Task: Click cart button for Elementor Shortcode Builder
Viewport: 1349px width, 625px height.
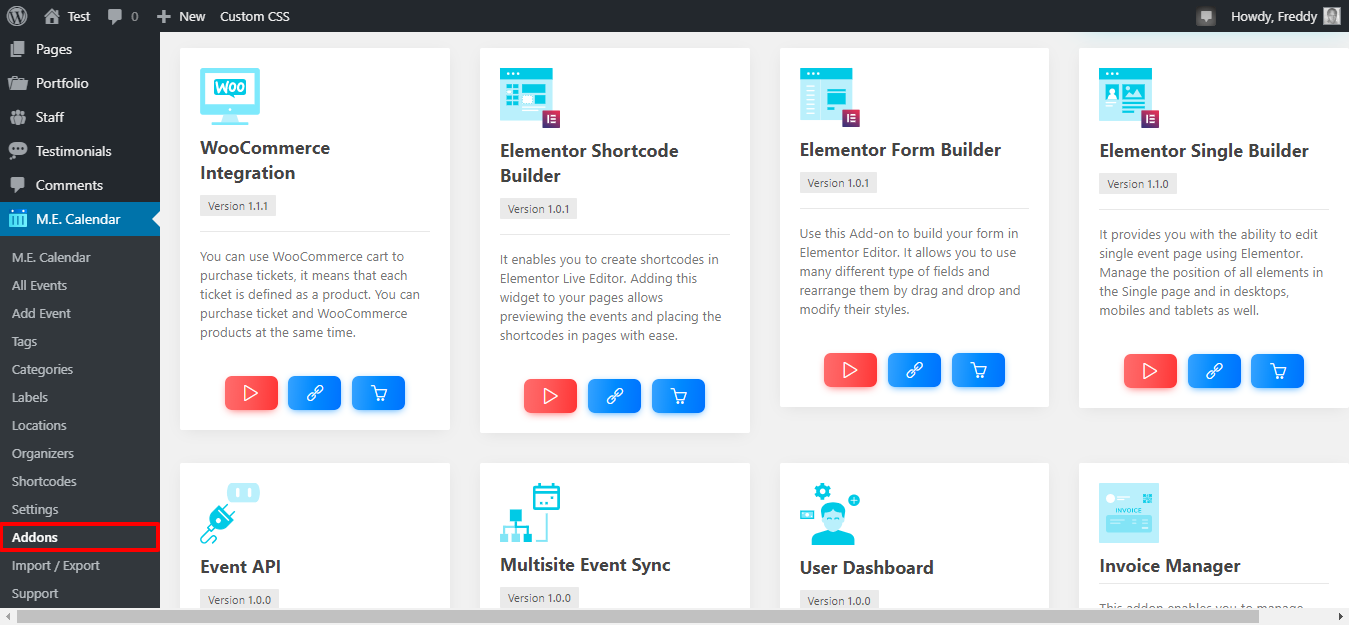Action: (678, 396)
